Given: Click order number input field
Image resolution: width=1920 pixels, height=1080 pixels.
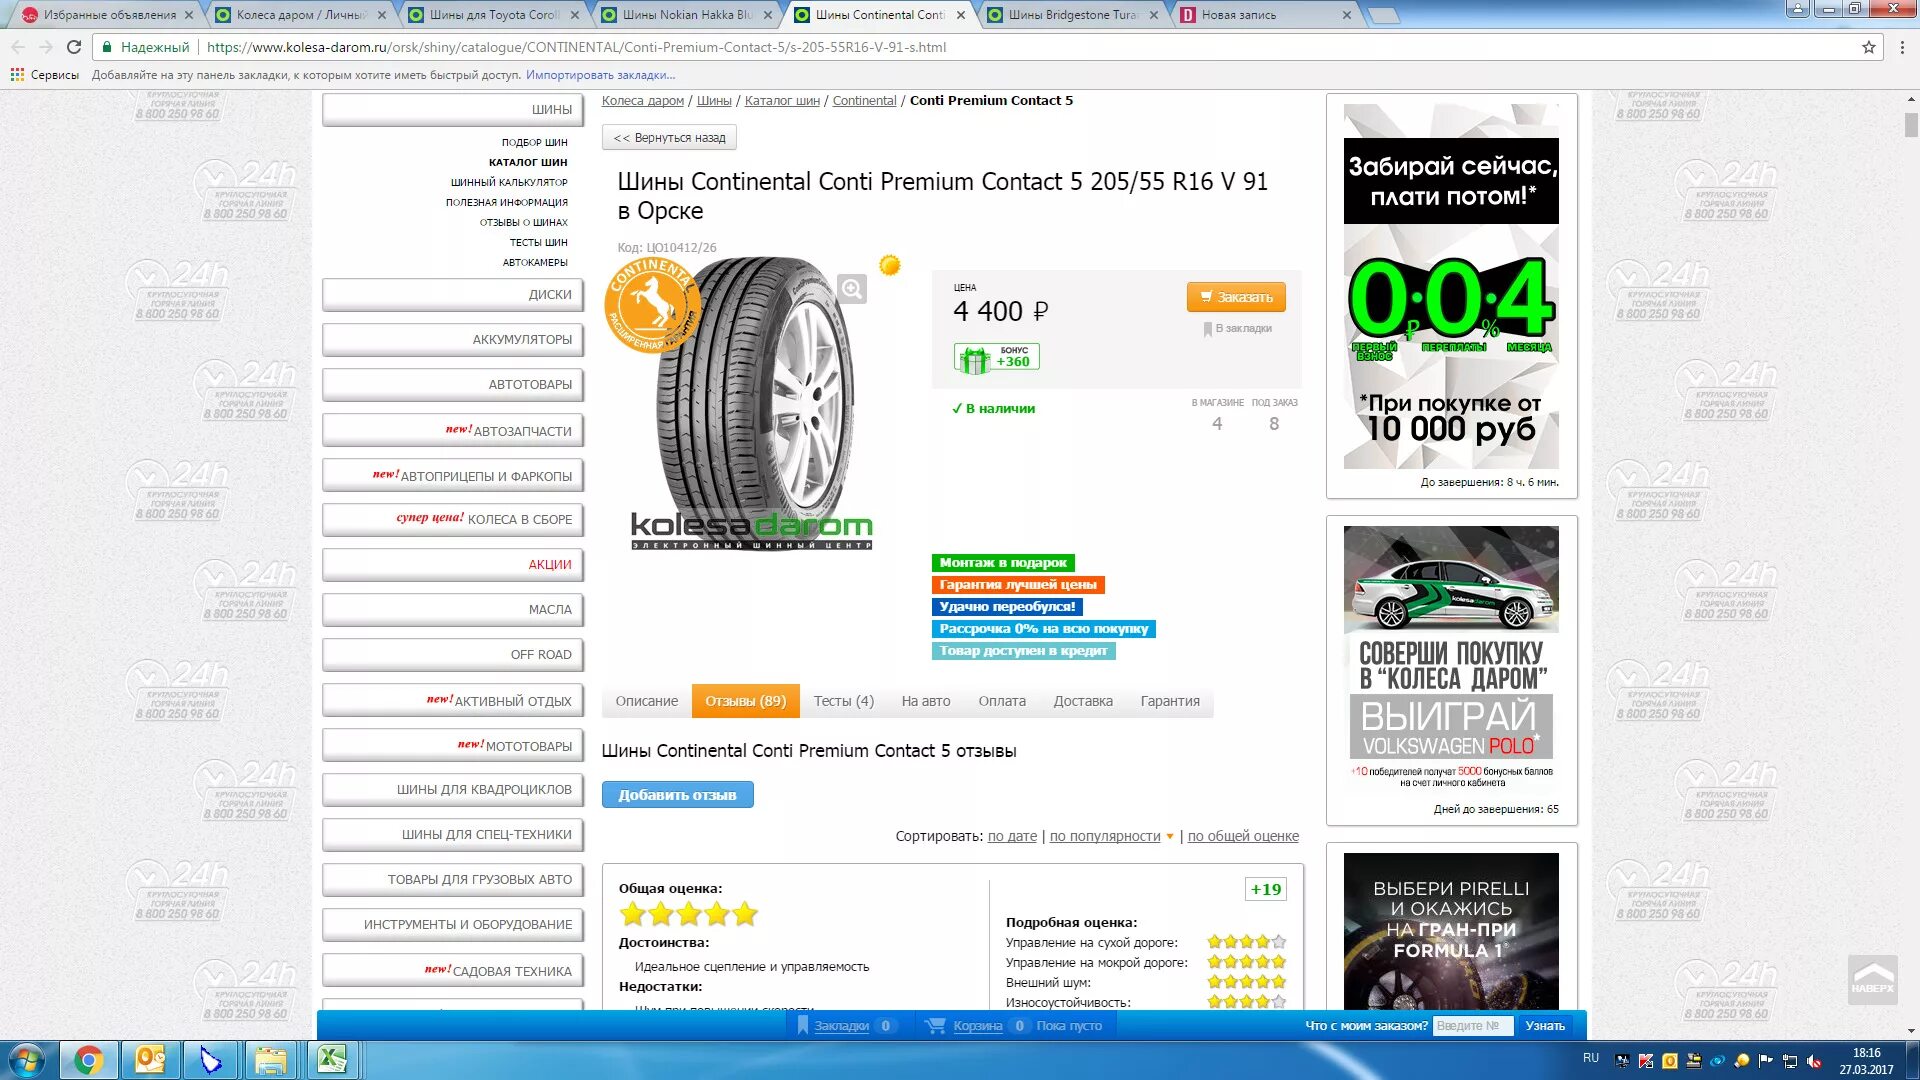Looking at the screenshot, I should coord(1472,1025).
